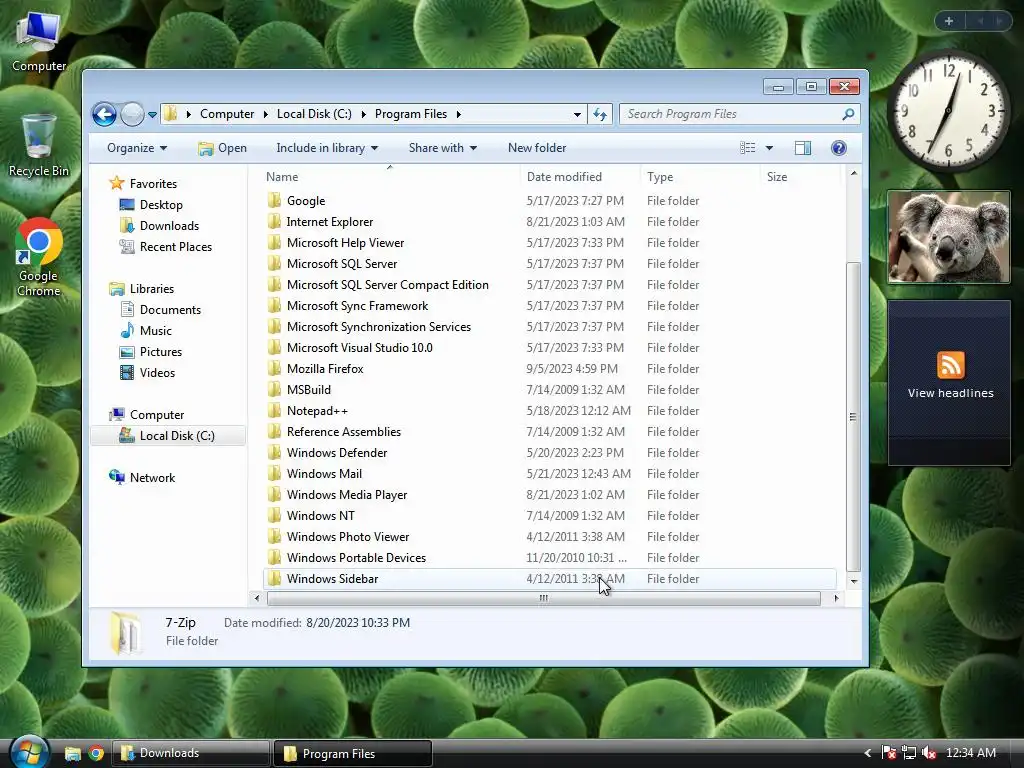Open the Documents library
Image resolution: width=1024 pixels, height=768 pixels.
click(x=170, y=310)
